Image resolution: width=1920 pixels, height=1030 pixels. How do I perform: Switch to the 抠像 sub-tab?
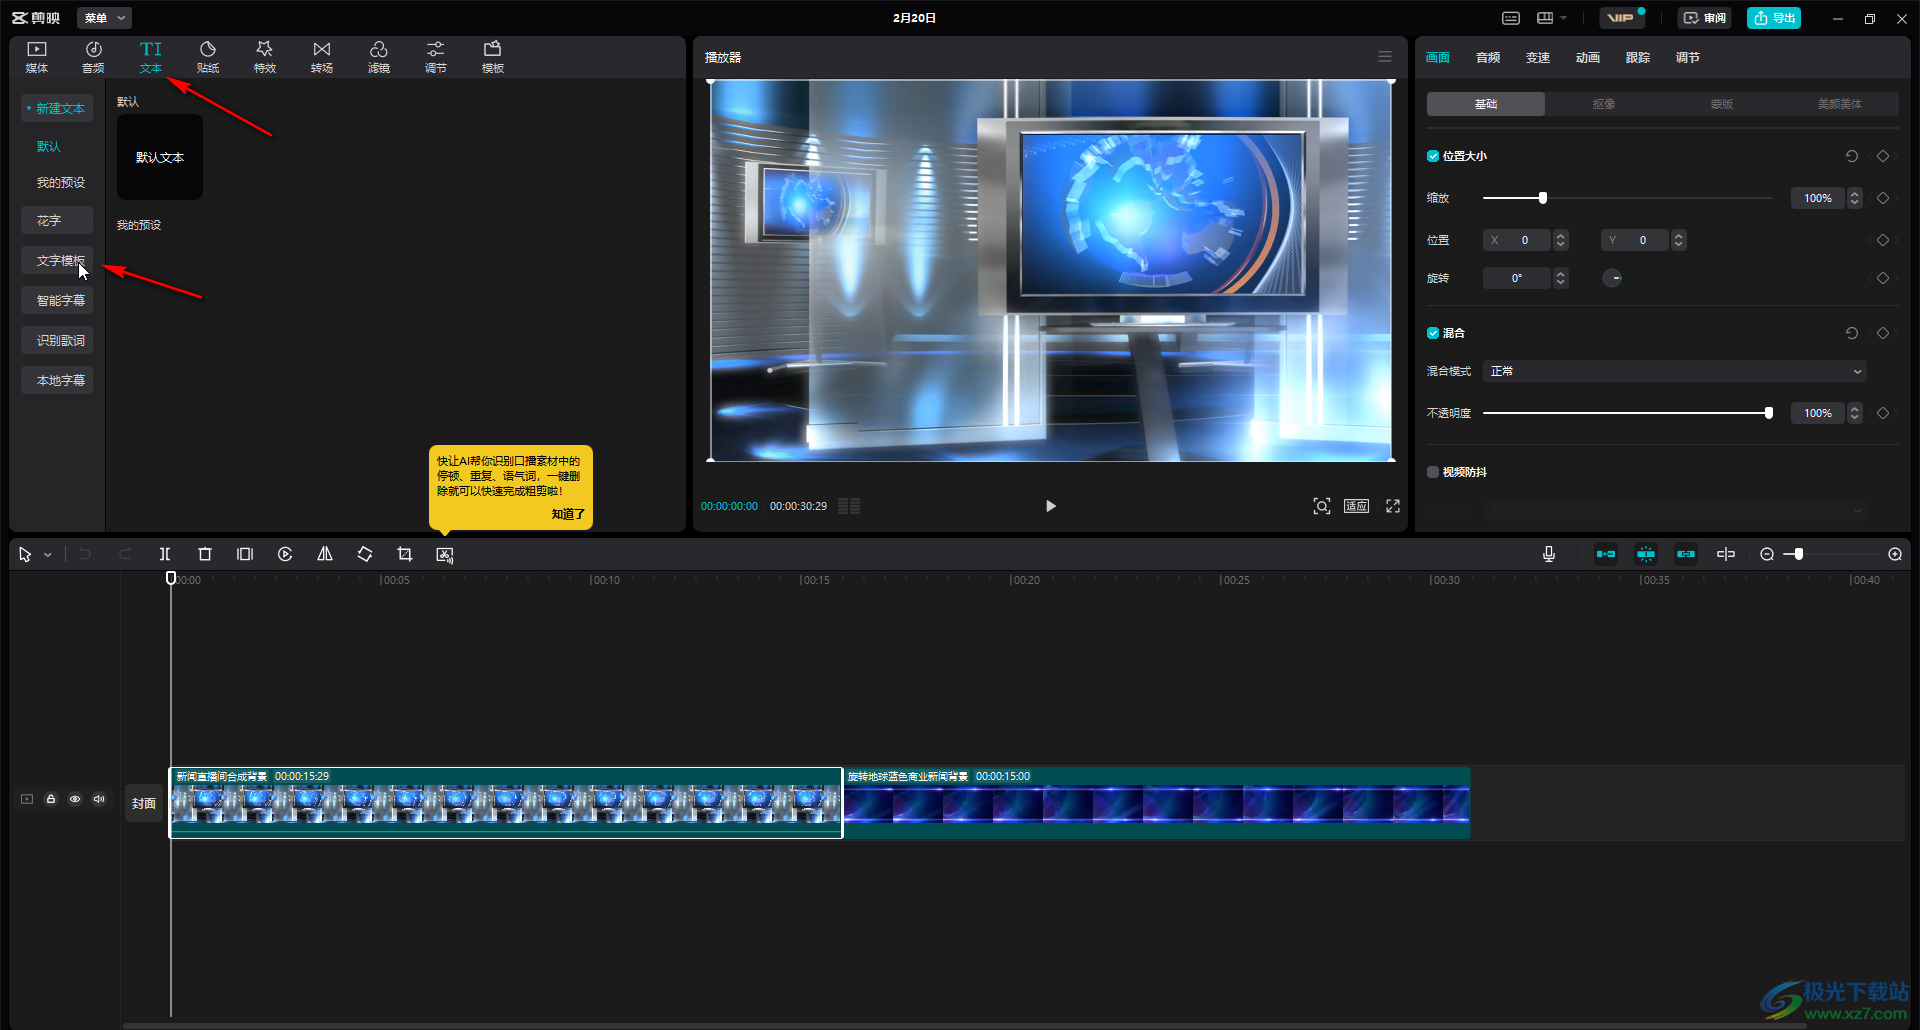coord(1604,104)
